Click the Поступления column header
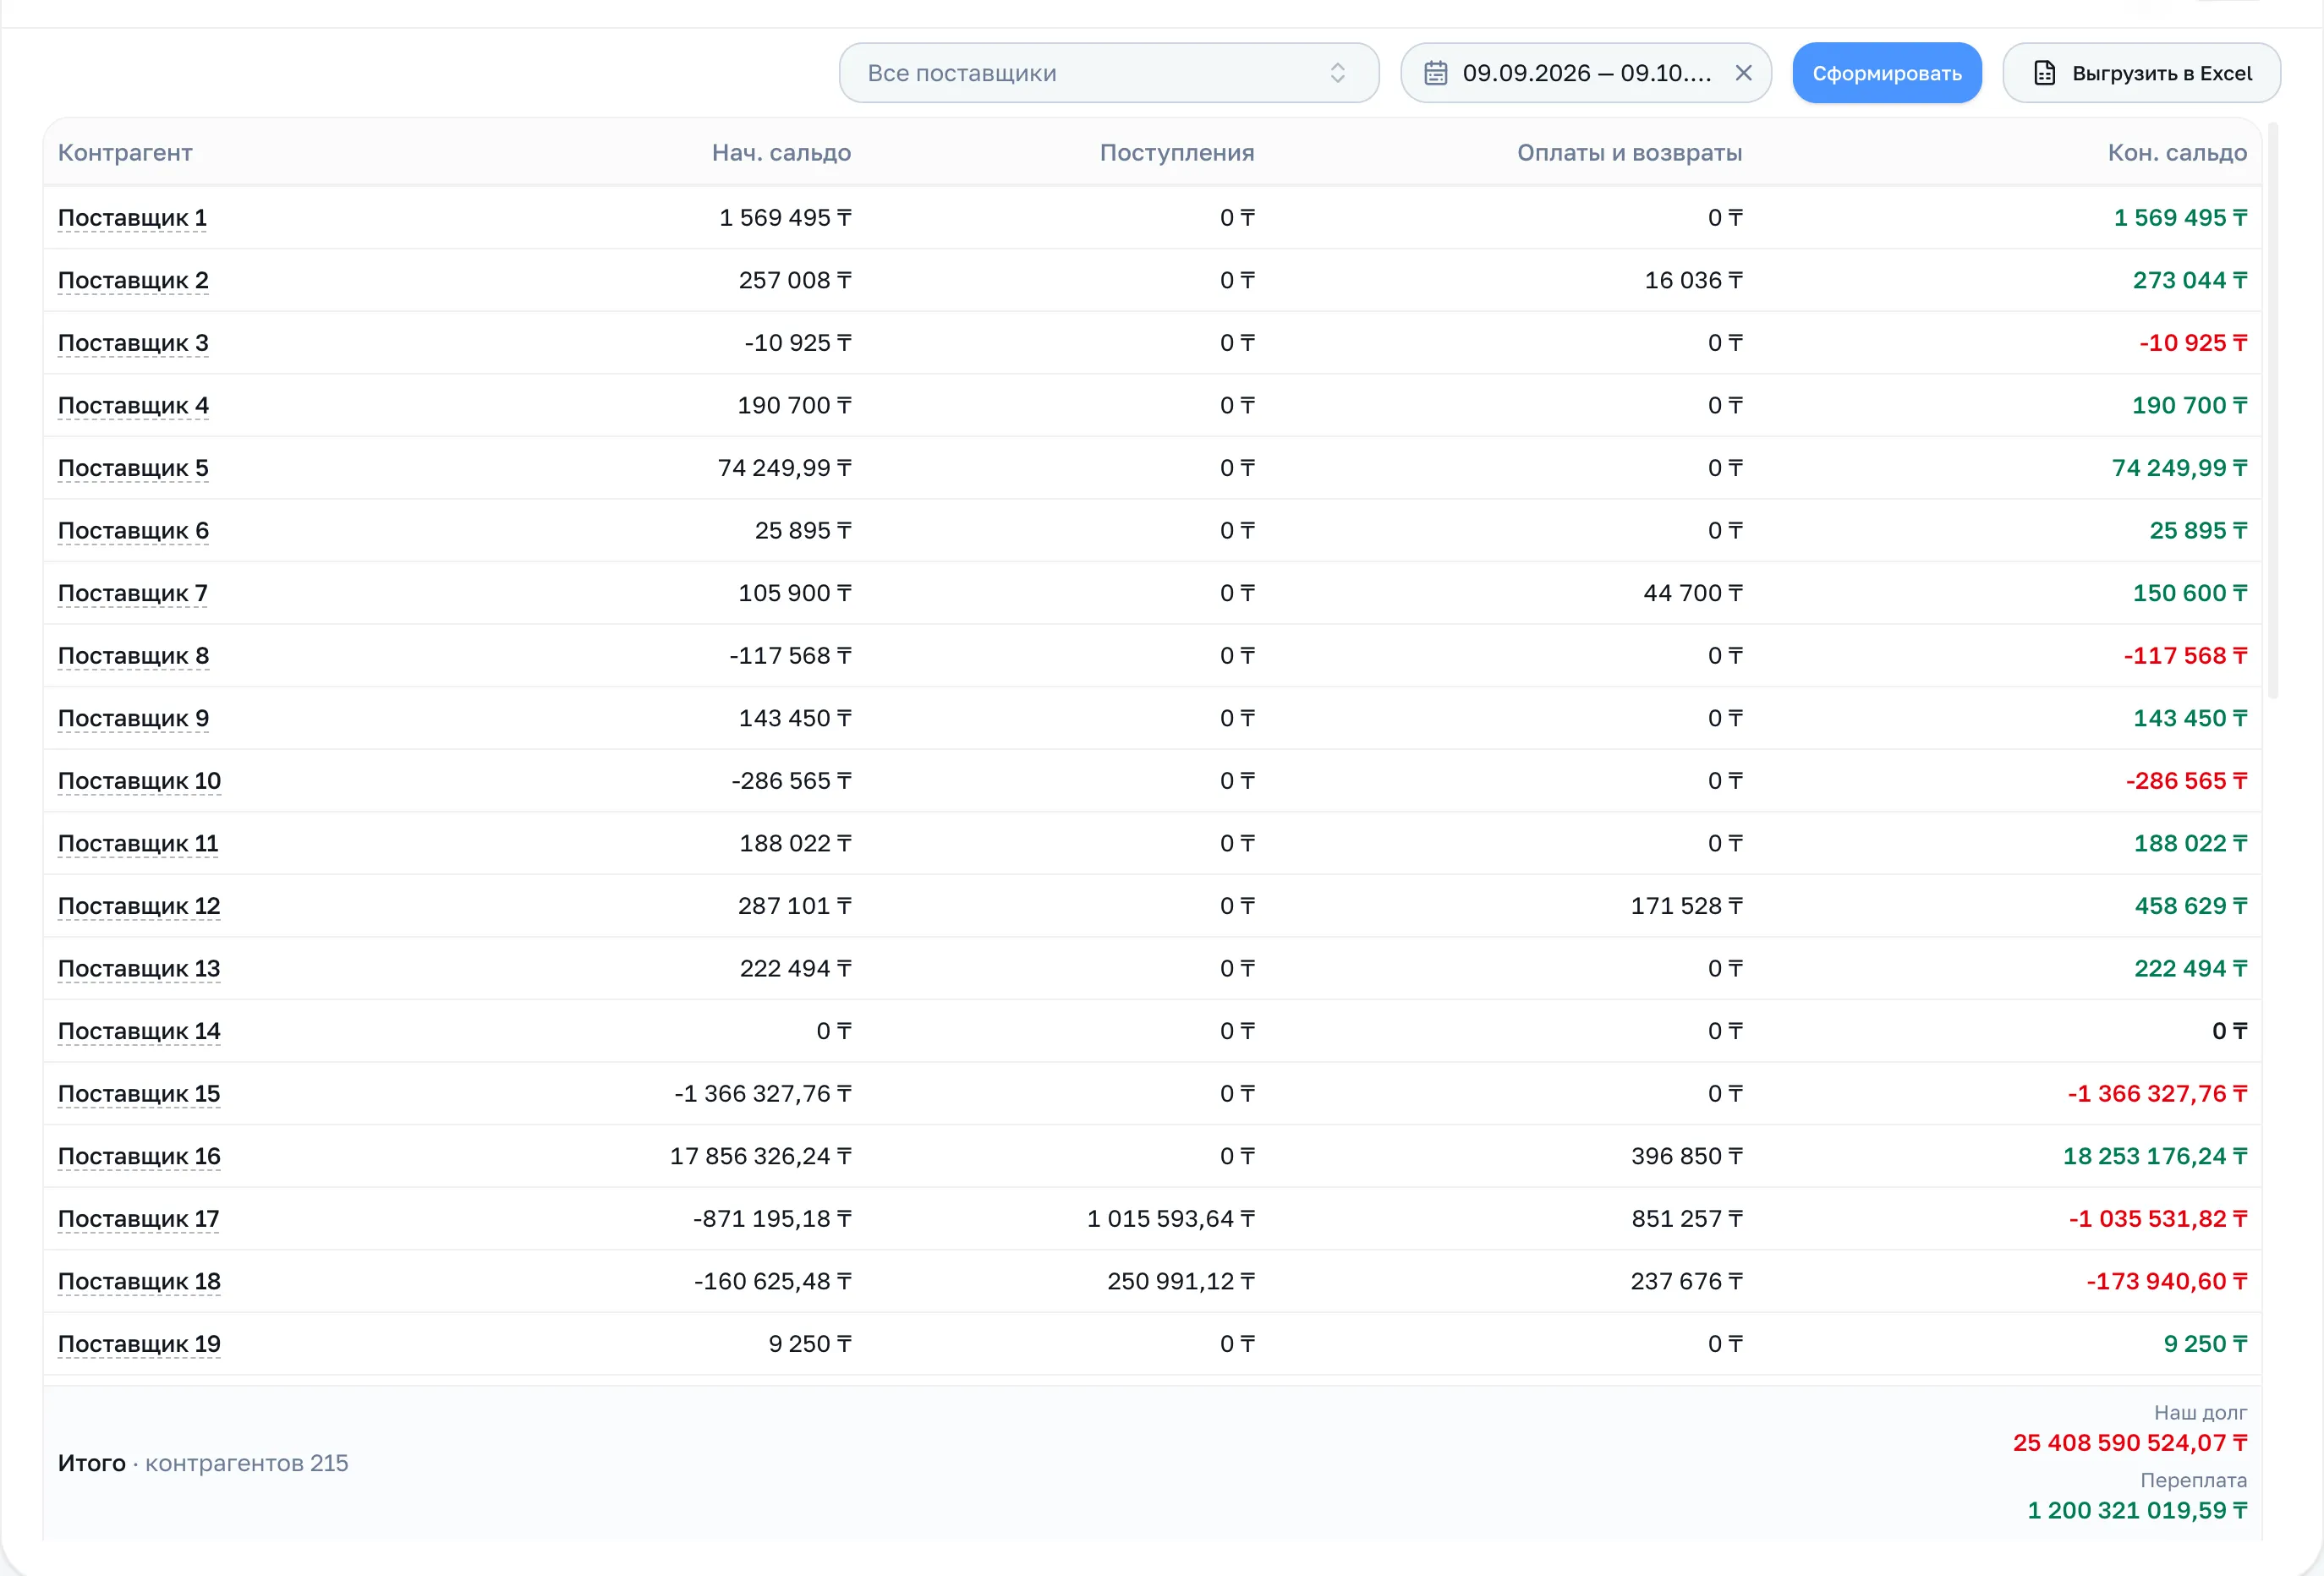Viewport: 2324px width, 1576px height. pos(1177,153)
